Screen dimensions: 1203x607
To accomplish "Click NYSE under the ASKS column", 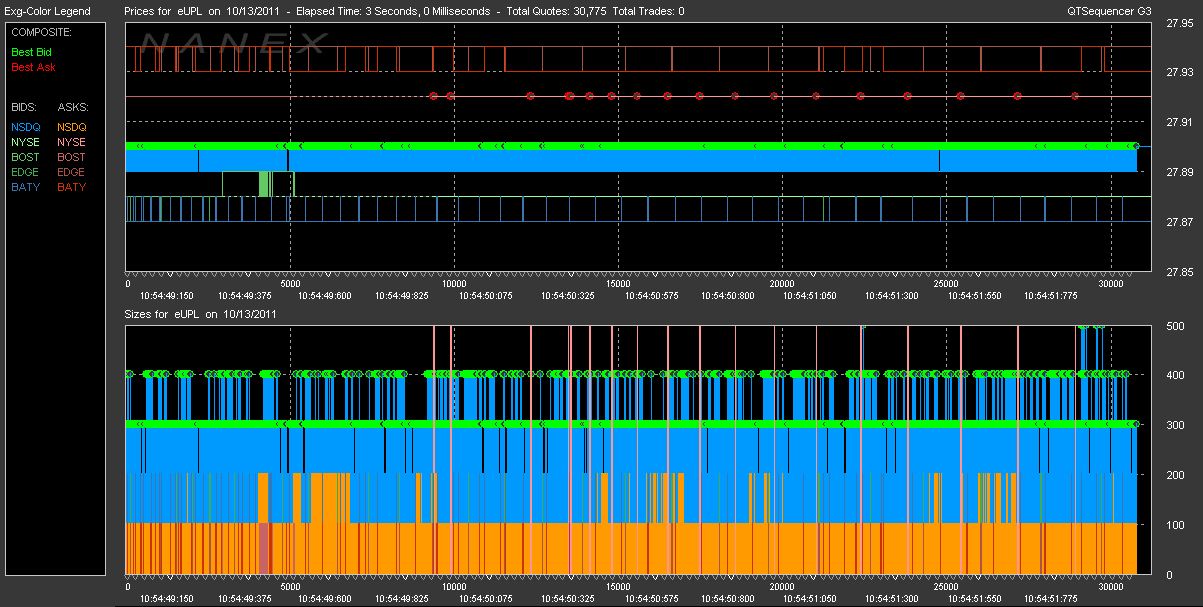I will pos(72,142).
